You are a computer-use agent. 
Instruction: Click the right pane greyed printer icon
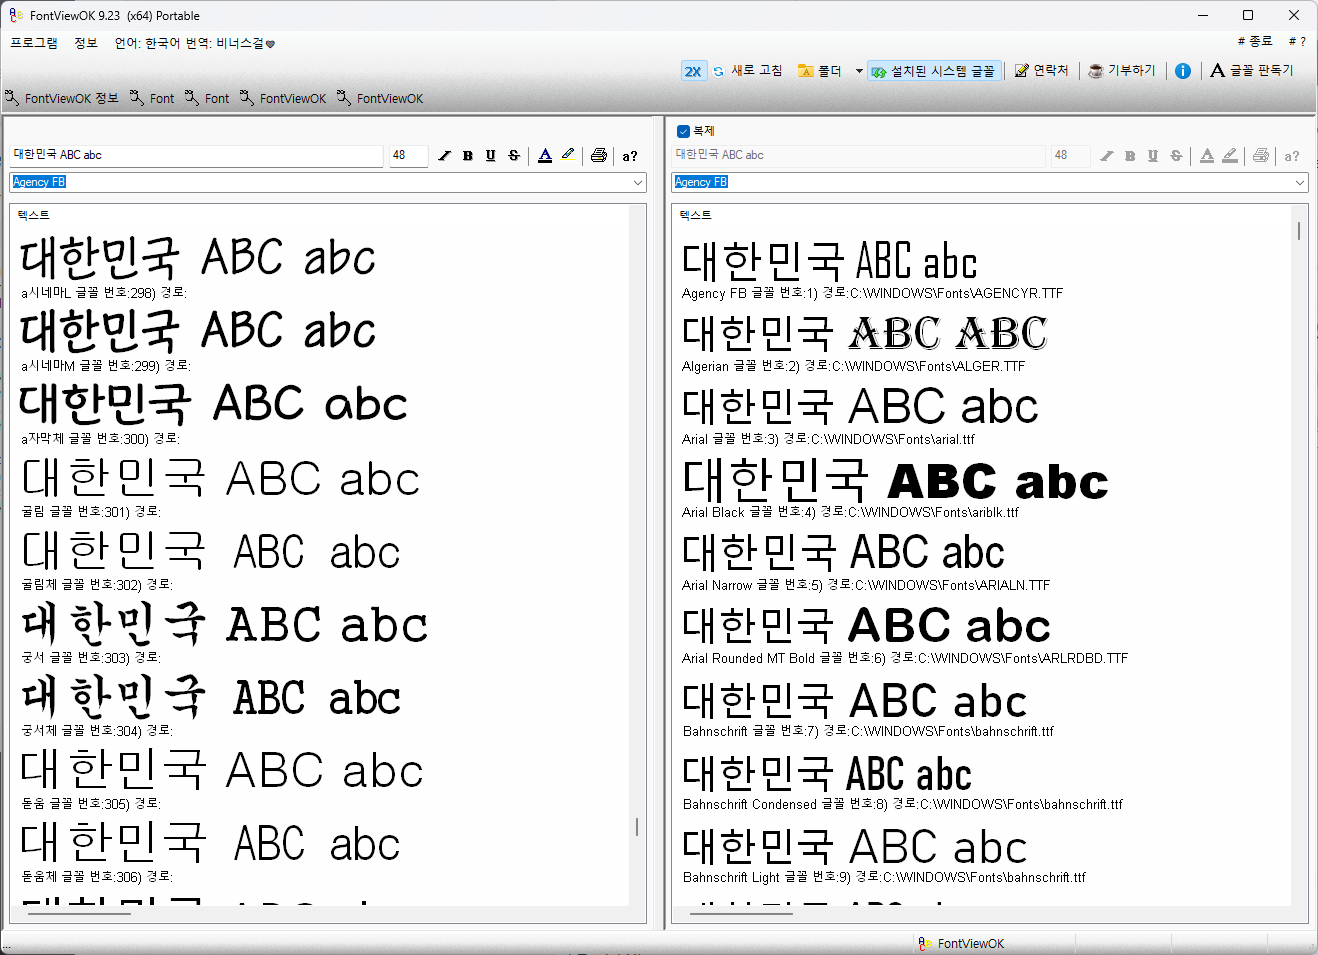(1261, 156)
